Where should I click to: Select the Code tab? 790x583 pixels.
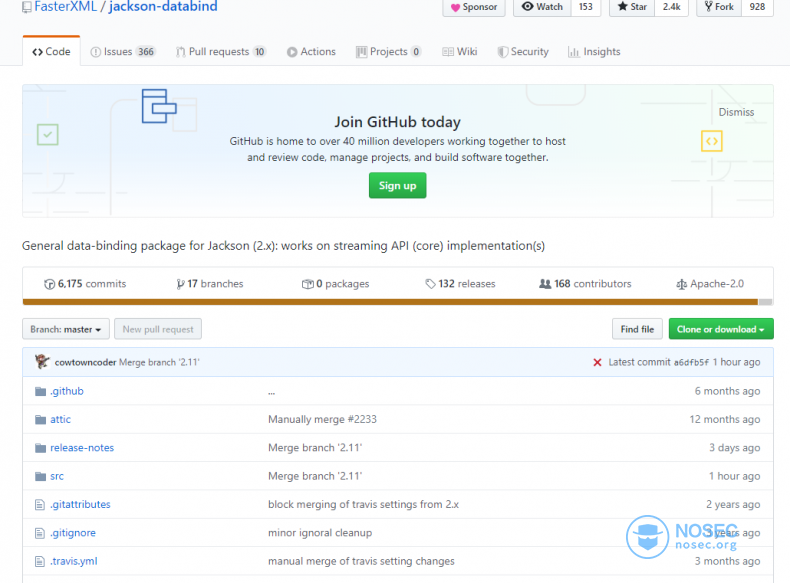tap(51, 51)
